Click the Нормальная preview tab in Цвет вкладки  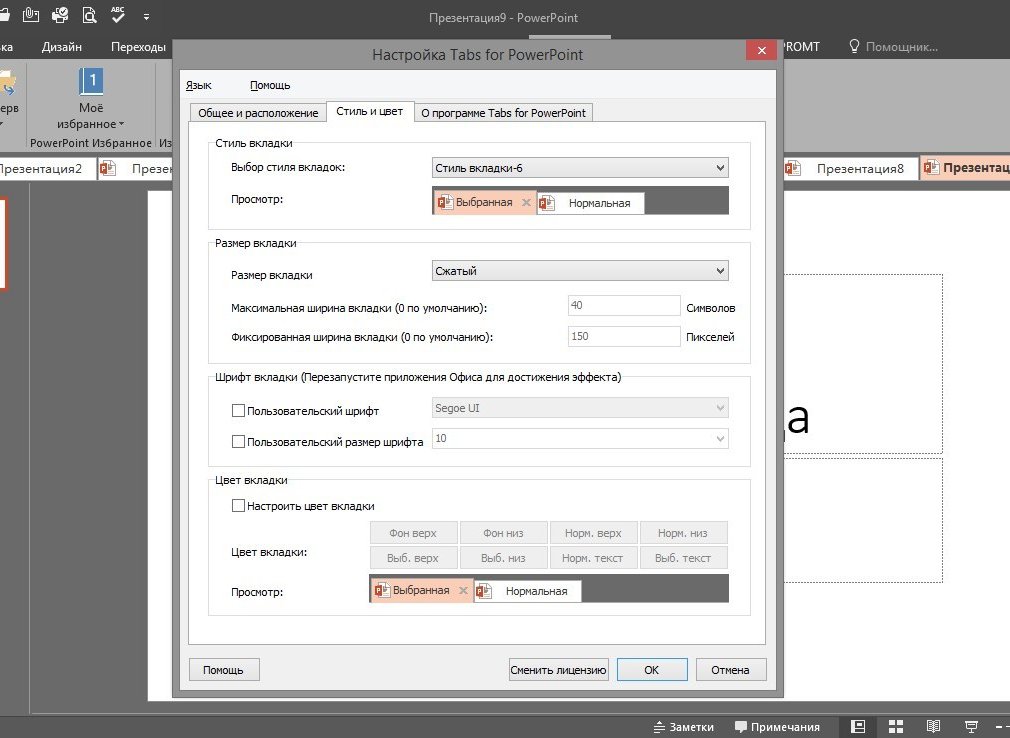pos(528,591)
